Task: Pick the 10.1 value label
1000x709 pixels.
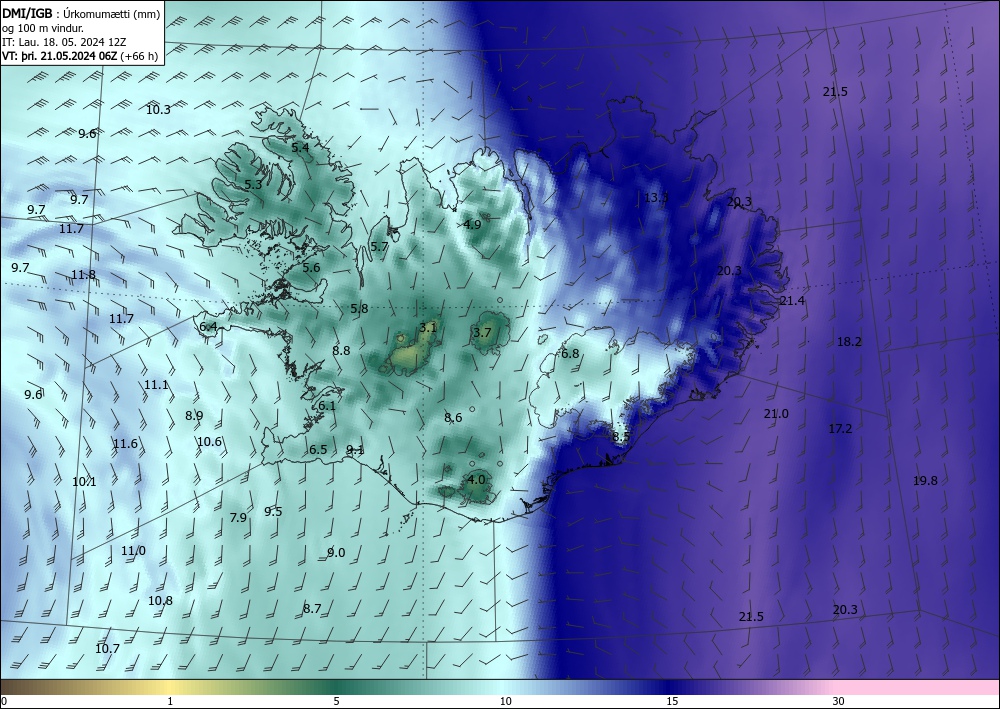Action: click(84, 482)
